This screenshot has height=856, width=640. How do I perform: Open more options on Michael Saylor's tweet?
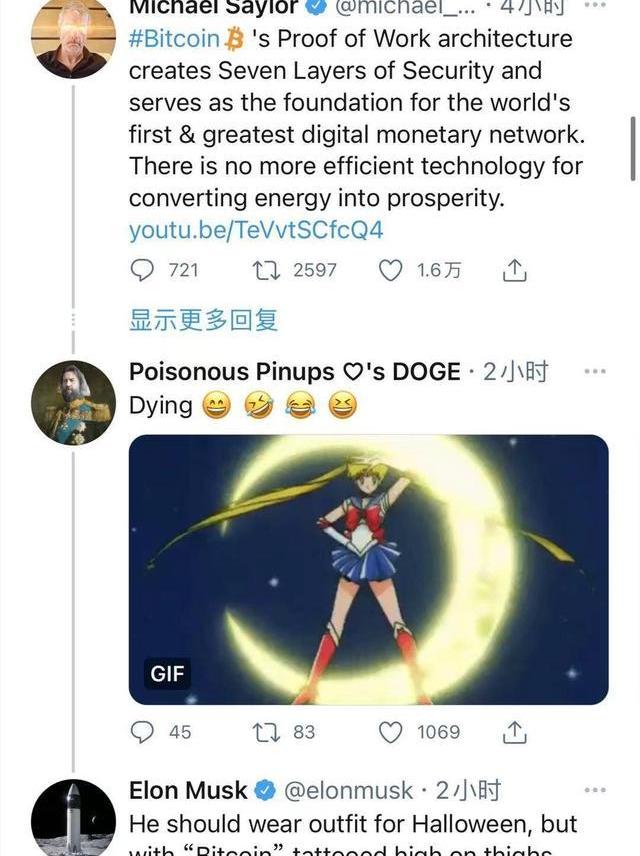point(595,6)
